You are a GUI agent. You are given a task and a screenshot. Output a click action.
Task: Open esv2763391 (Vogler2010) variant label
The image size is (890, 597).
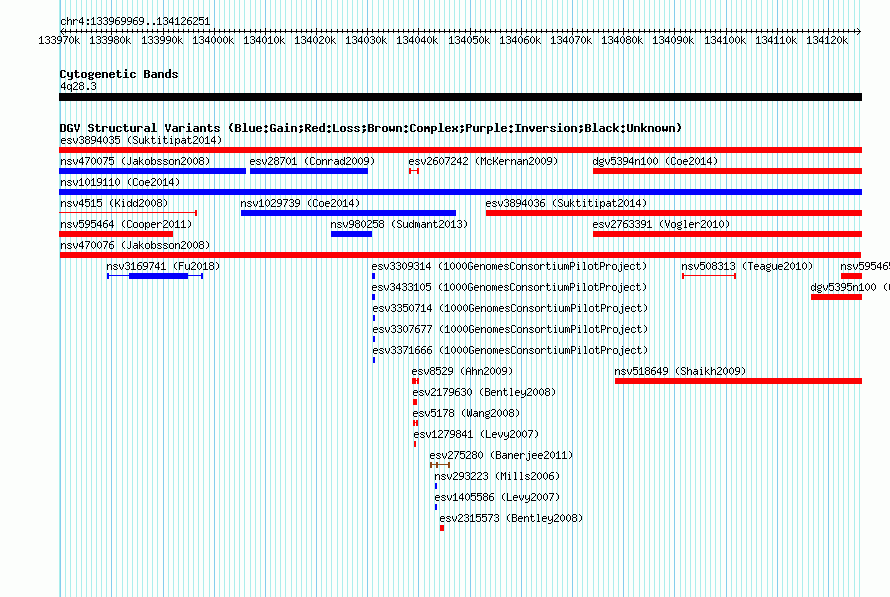click(661, 224)
